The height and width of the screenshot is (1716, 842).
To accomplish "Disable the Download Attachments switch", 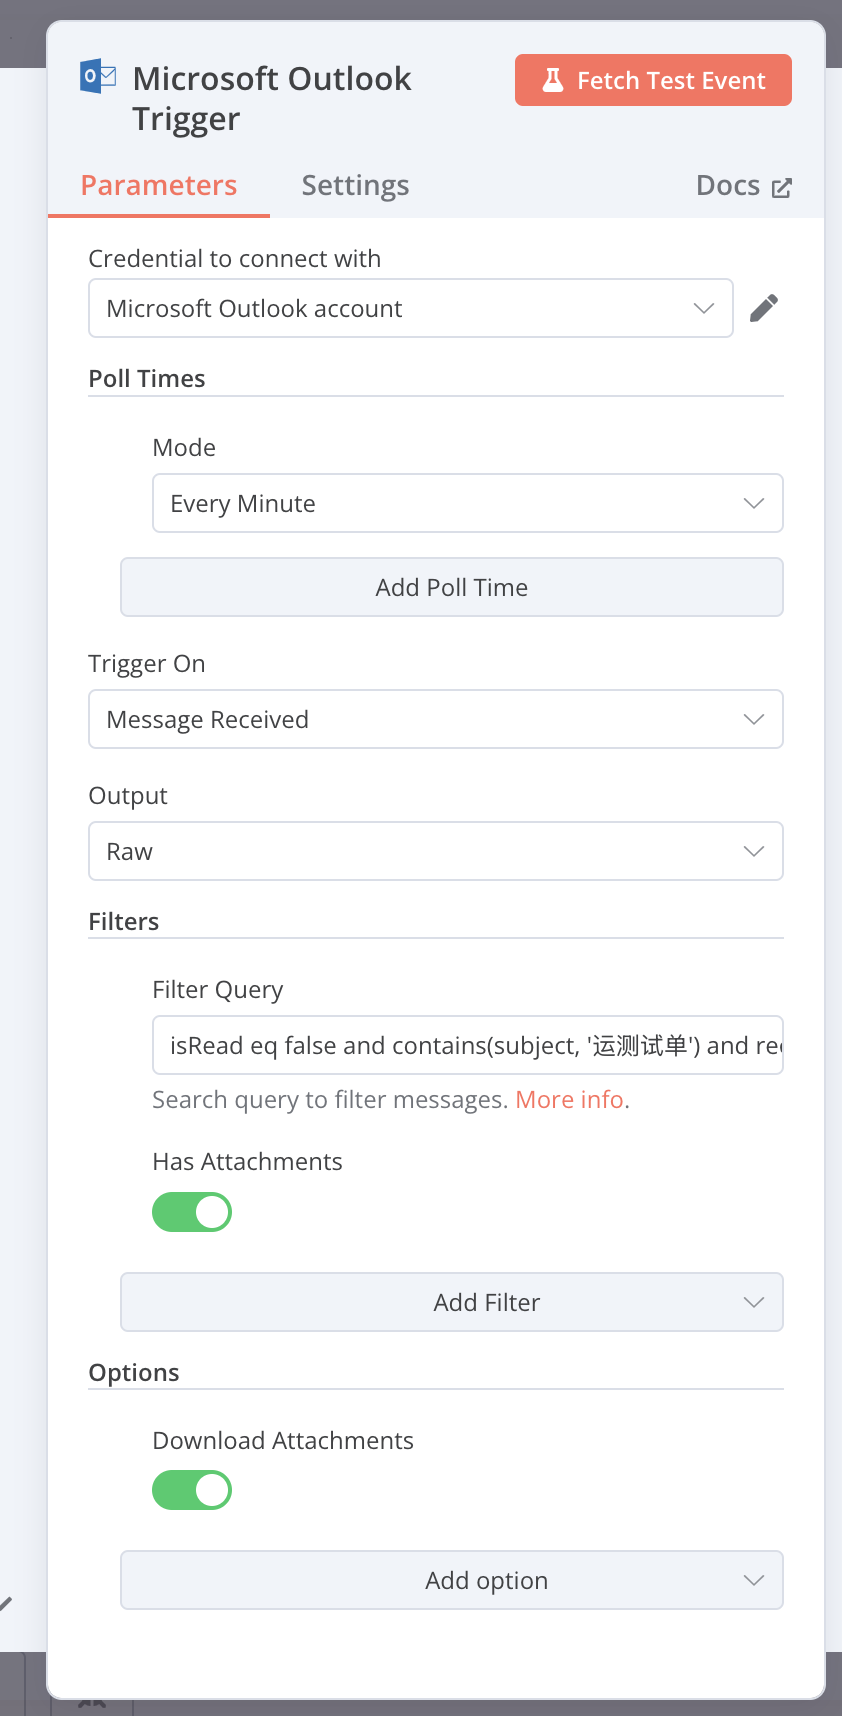I will tap(192, 1490).
